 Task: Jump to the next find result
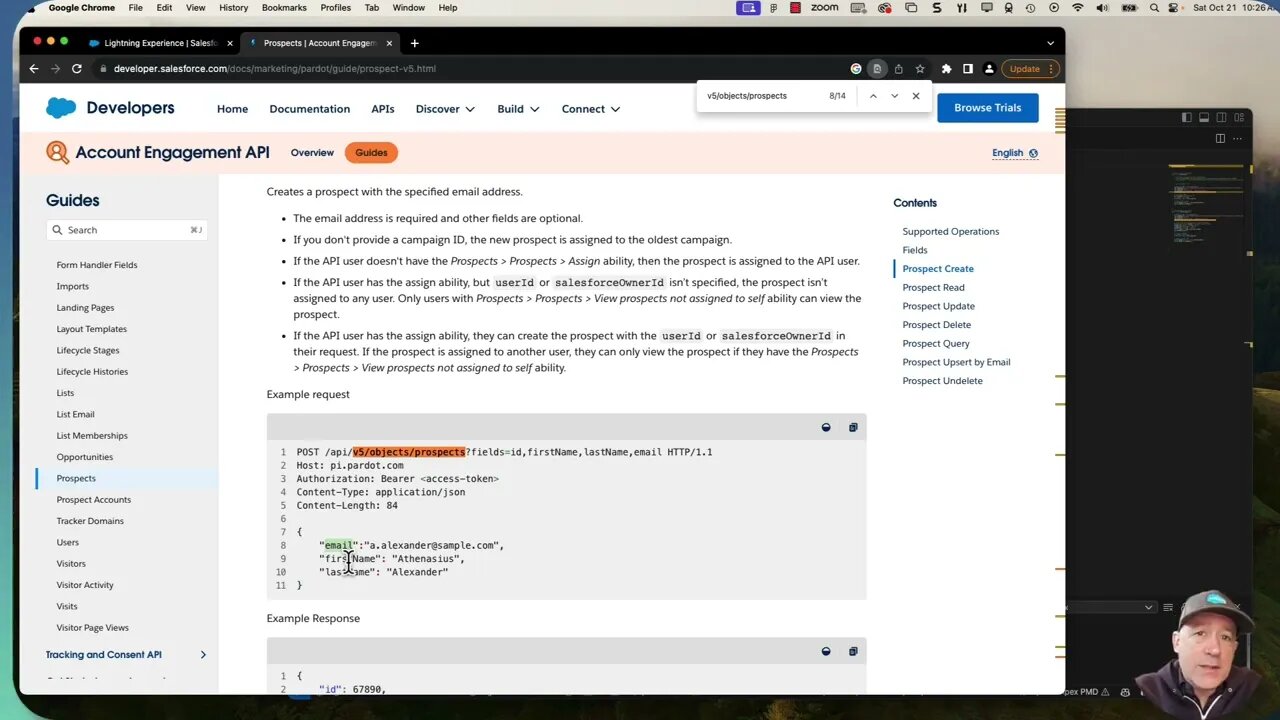click(x=894, y=96)
